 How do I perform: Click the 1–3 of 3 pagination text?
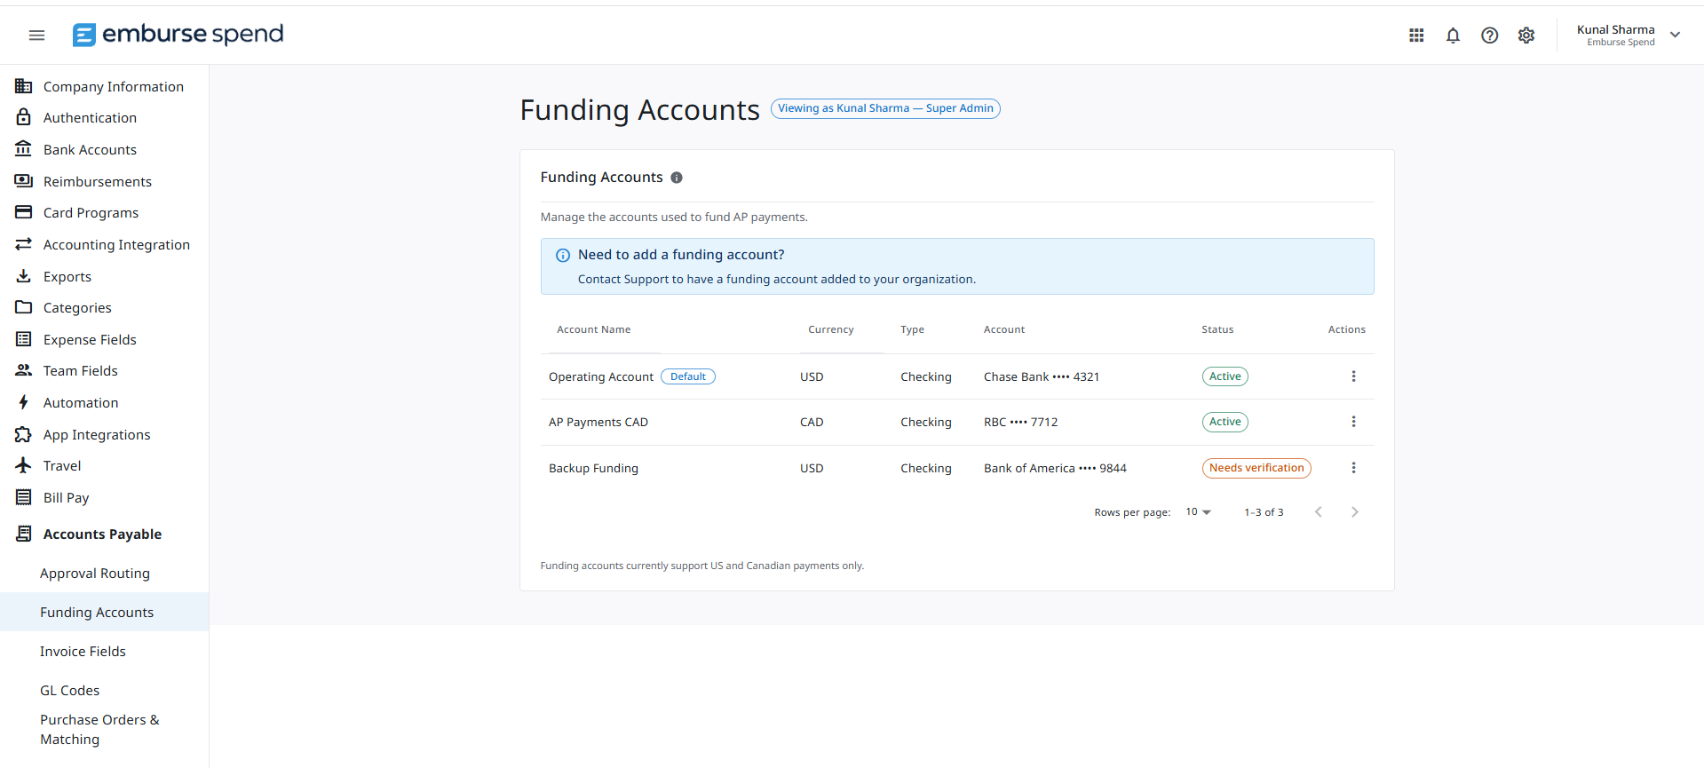[1264, 512]
